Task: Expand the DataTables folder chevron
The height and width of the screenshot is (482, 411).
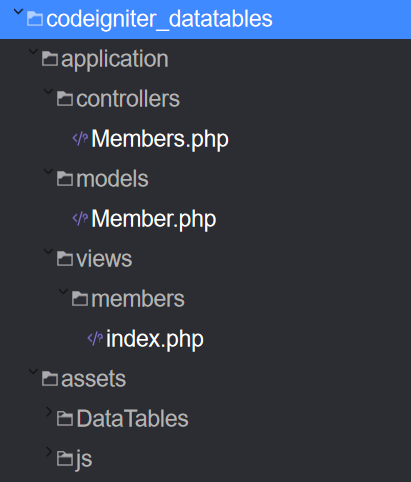Action: point(49,412)
